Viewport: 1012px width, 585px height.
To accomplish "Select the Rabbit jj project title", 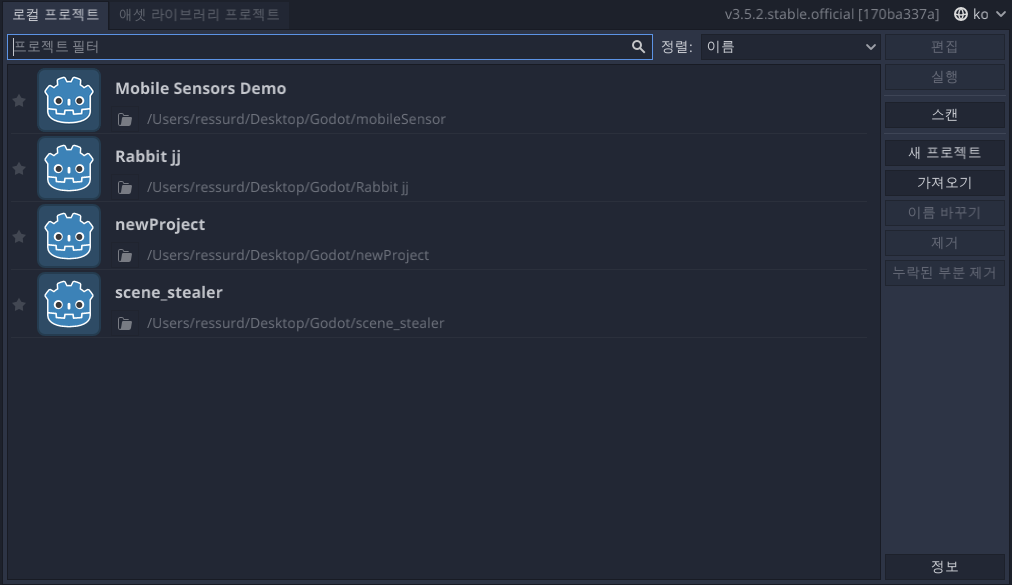I will tap(148, 157).
